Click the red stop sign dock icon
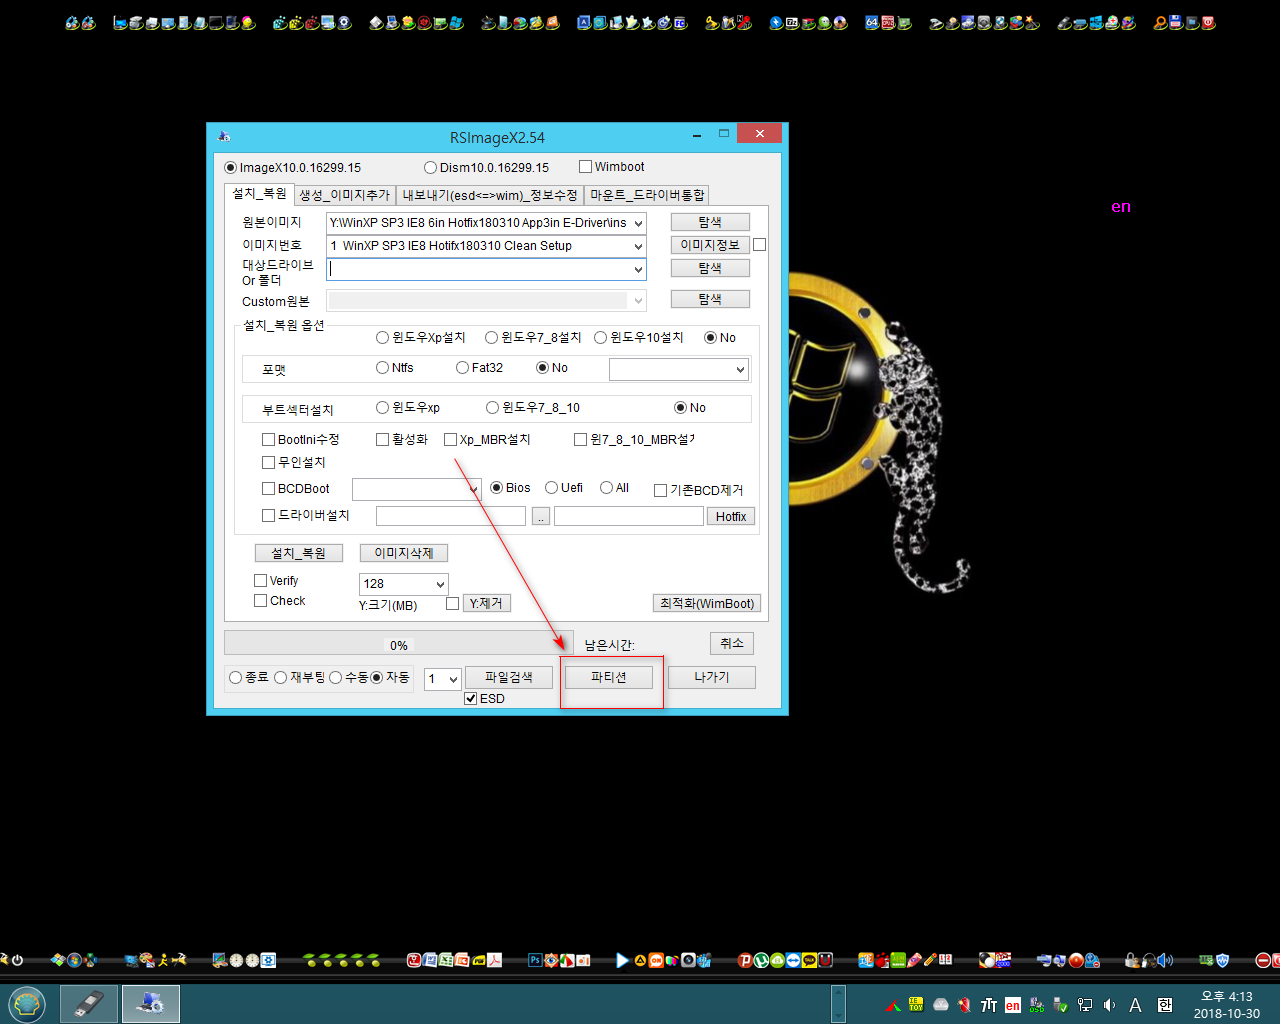This screenshot has width=1280, height=1024. (1263, 960)
